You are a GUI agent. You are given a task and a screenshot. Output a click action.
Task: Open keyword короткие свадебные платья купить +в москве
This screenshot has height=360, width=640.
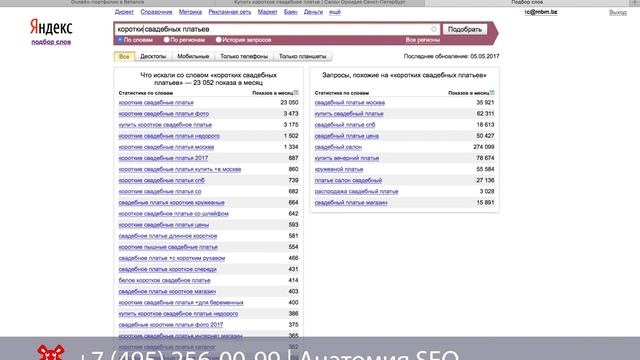pos(180,169)
